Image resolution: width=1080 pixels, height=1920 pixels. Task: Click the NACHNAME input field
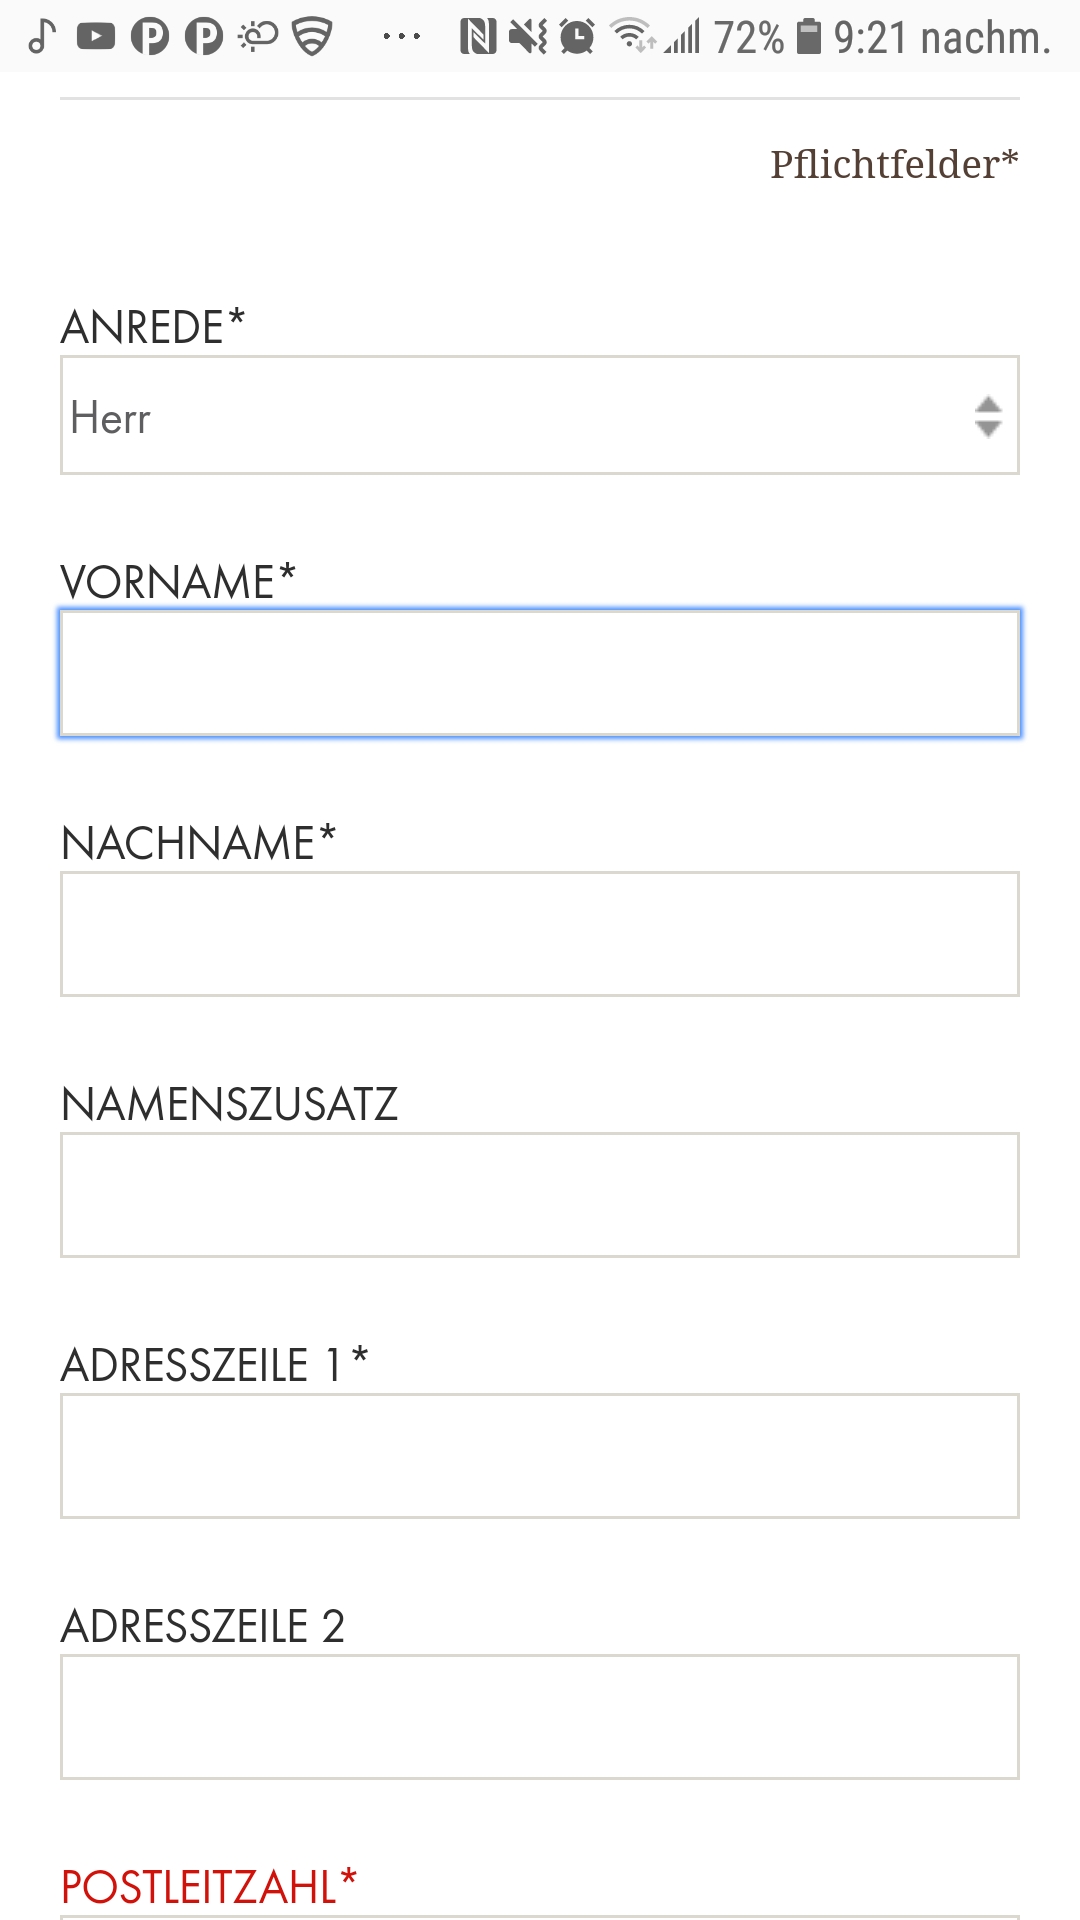(540, 935)
